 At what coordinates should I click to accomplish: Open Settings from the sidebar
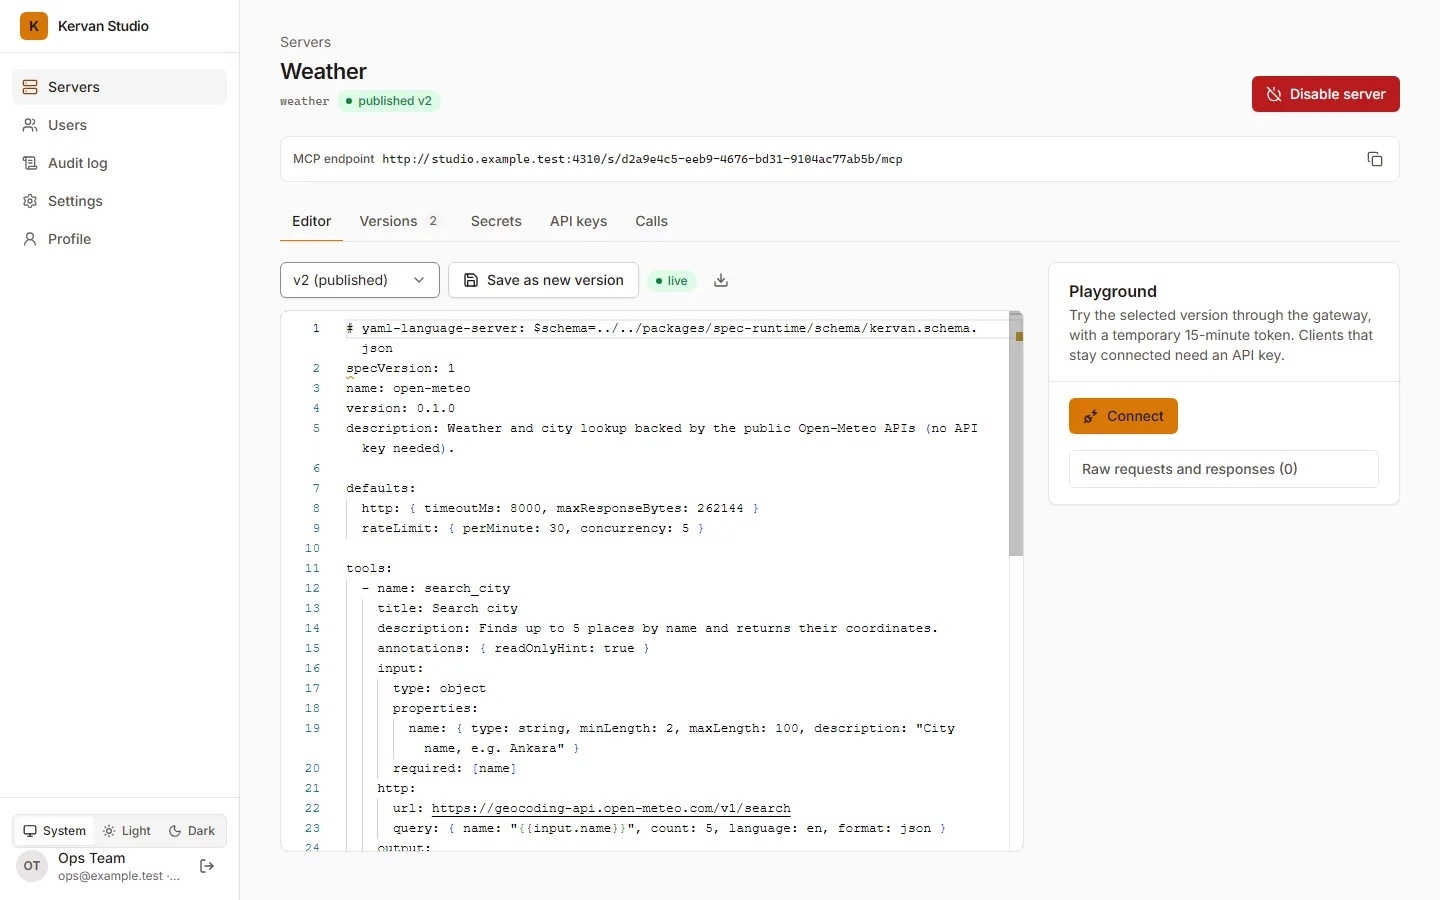tap(120, 201)
